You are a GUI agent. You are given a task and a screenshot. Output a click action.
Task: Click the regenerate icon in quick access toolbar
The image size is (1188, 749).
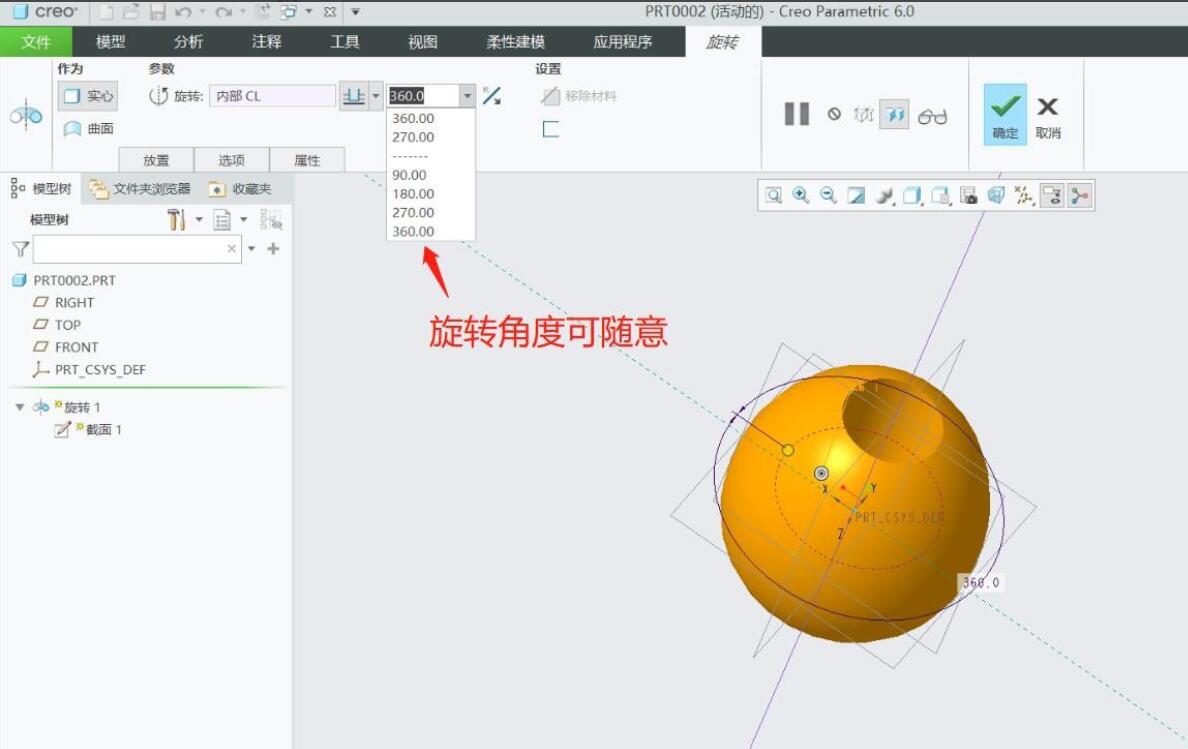(x=262, y=12)
